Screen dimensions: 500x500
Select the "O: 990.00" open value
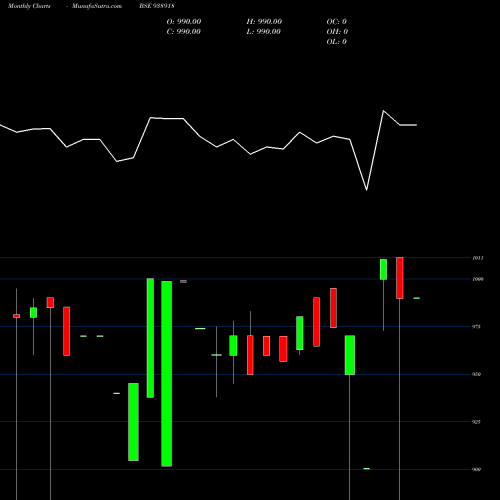[x=184, y=22]
